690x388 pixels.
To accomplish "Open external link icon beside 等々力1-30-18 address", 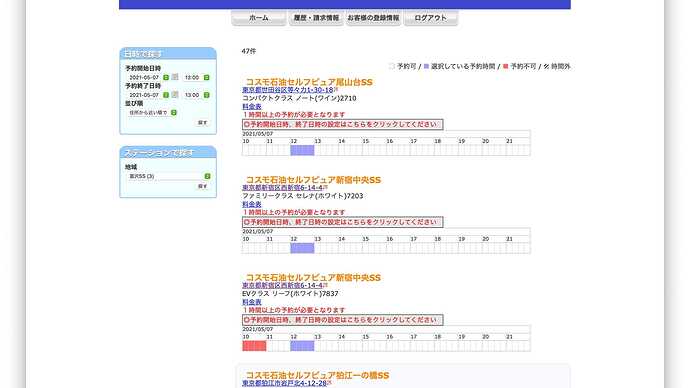I will [336, 89].
